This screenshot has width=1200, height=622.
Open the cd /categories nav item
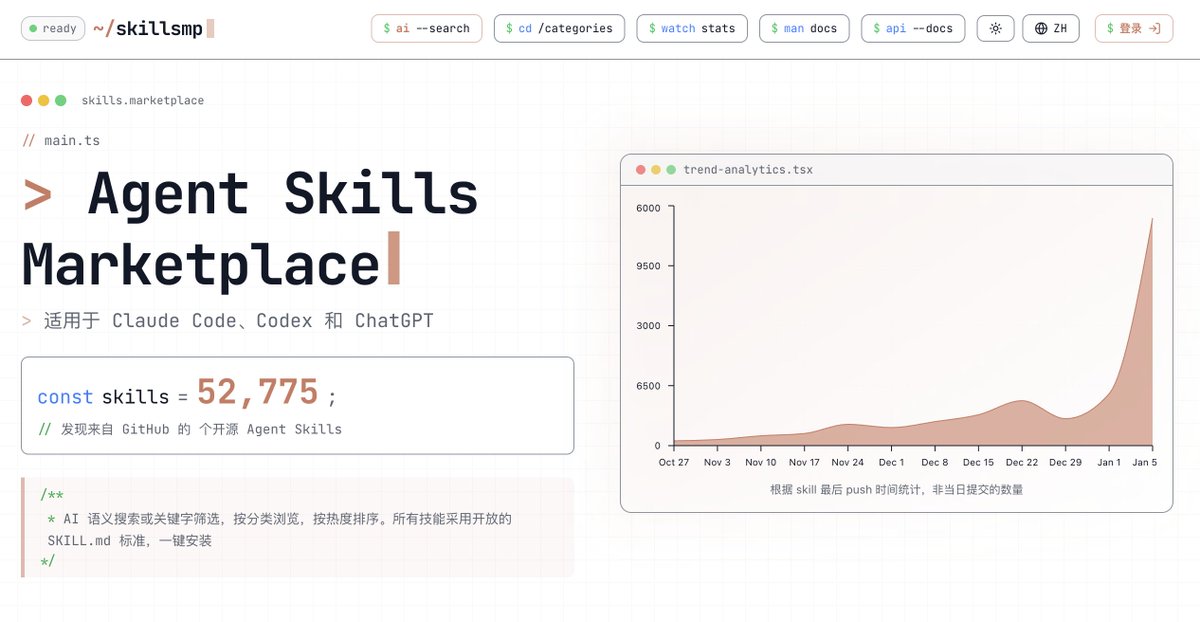click(559, 28)
